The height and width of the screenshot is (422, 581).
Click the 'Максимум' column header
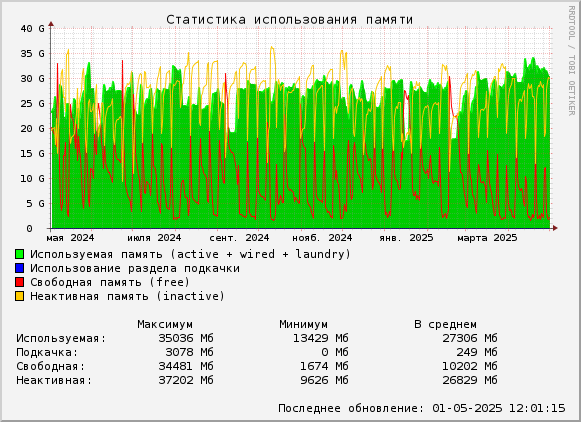point(165,325)
